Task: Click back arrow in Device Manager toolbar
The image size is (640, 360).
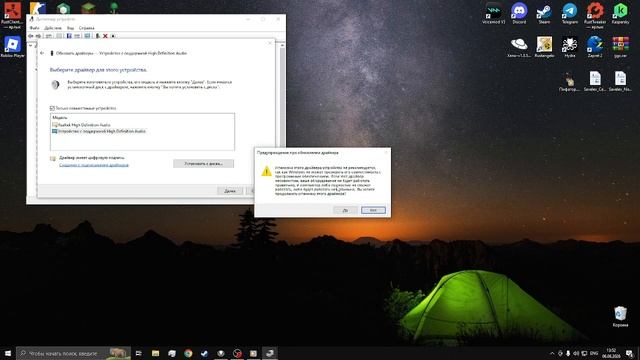Action: coord(31,36)
